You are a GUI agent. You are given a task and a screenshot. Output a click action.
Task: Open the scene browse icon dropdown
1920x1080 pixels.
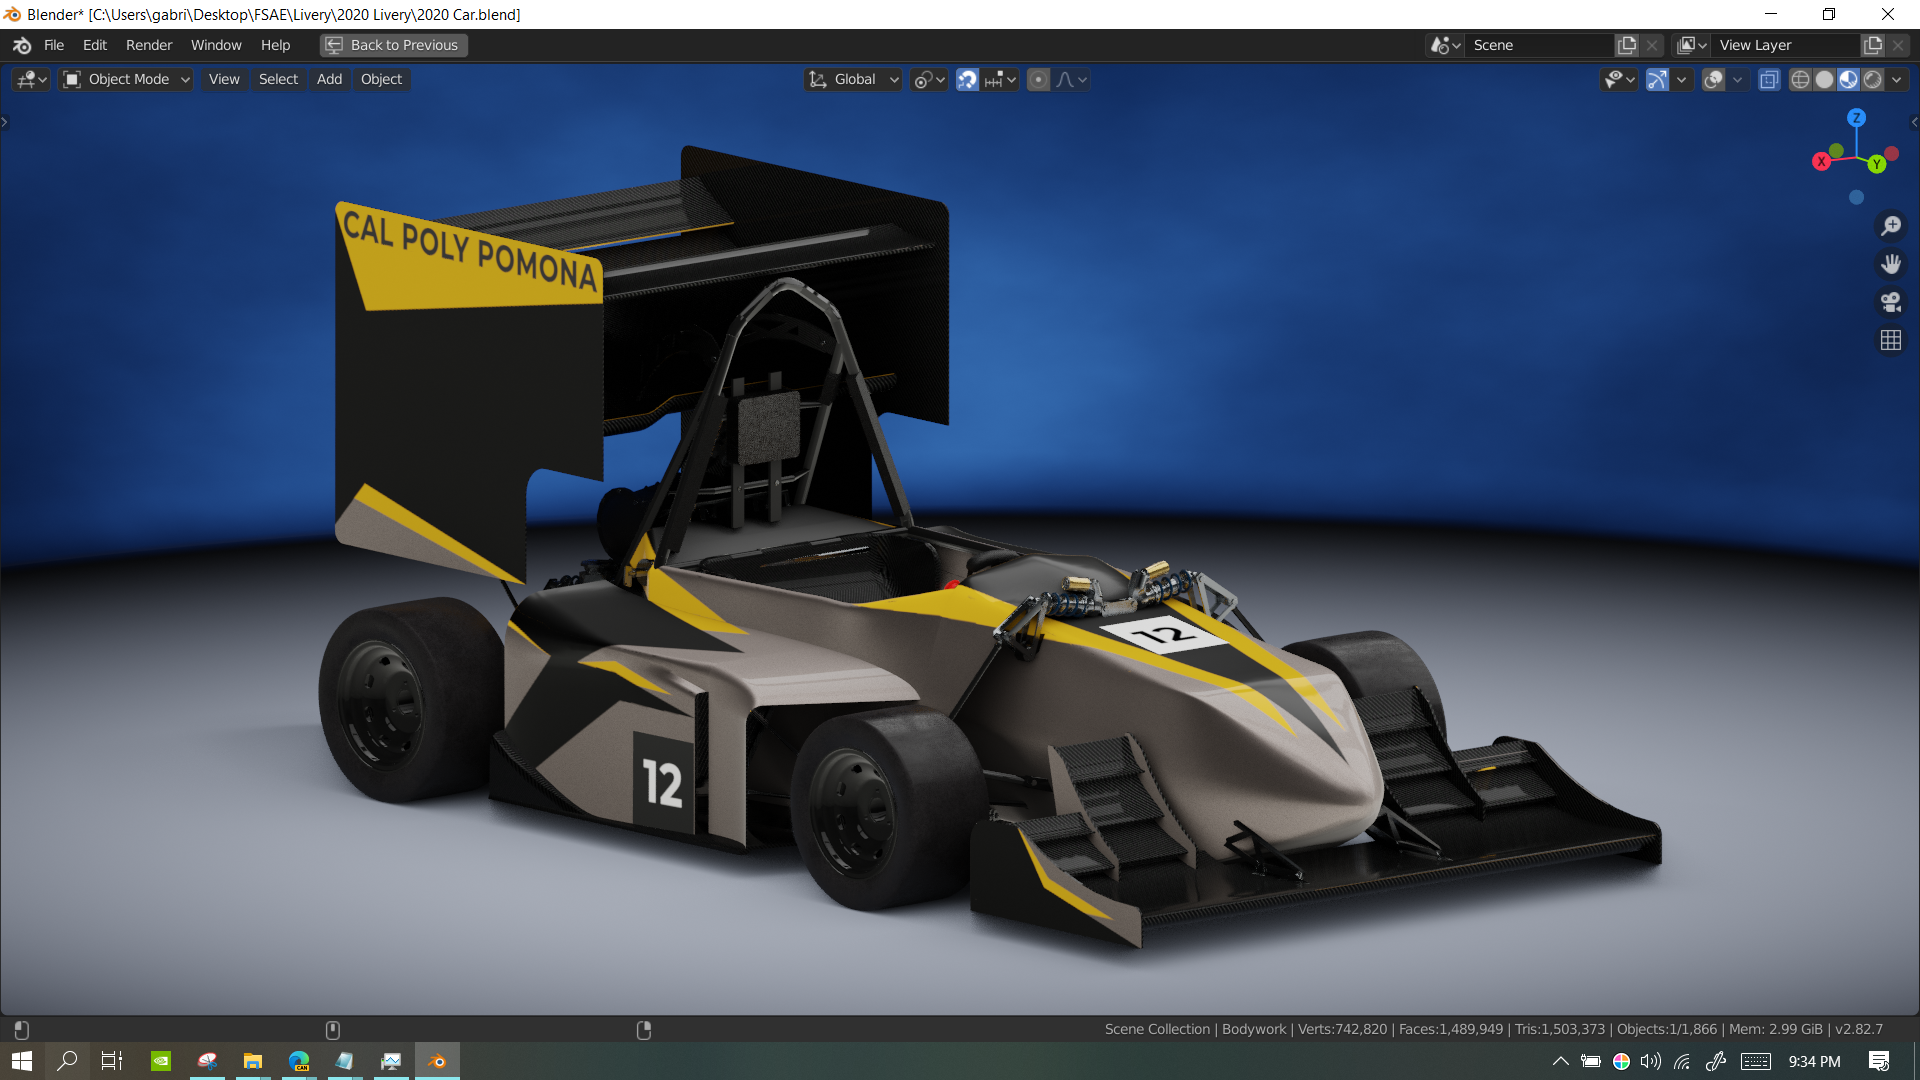[x=1446, y=45]
